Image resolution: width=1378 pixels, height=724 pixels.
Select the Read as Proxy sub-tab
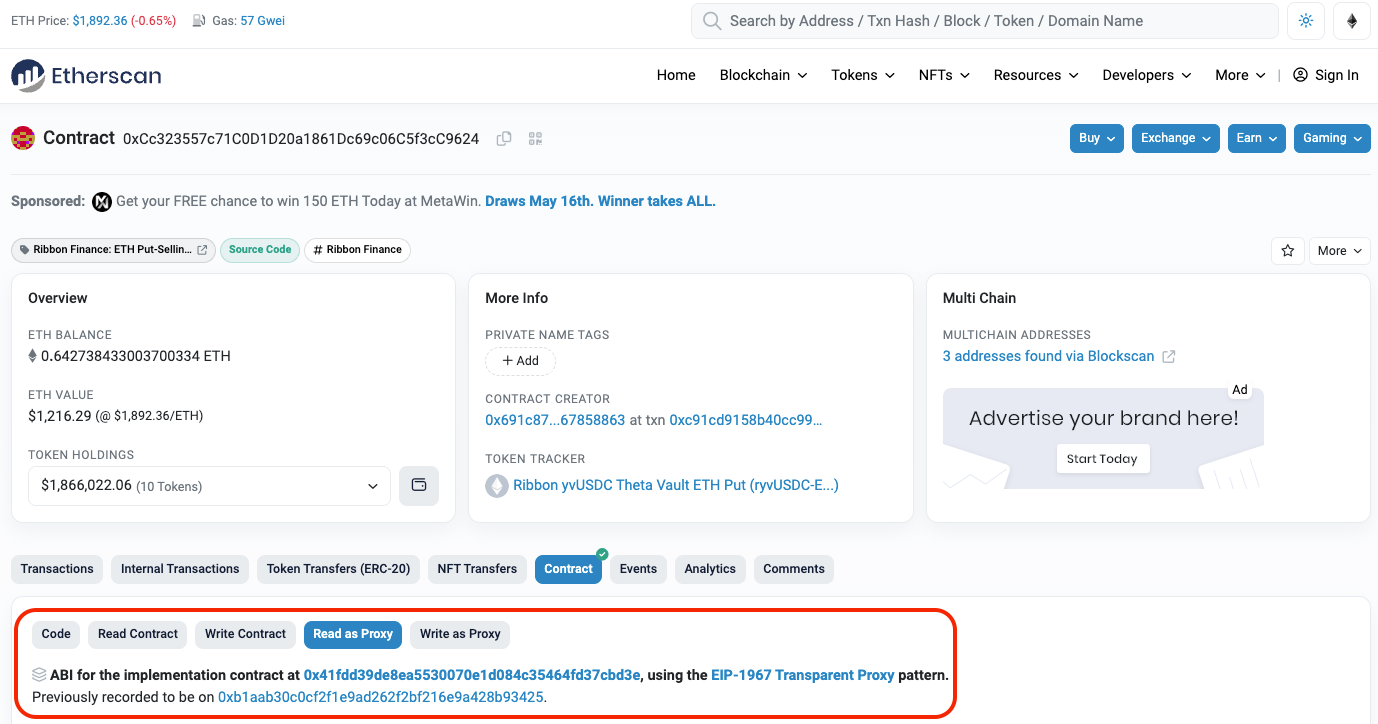tap(353, 634)
